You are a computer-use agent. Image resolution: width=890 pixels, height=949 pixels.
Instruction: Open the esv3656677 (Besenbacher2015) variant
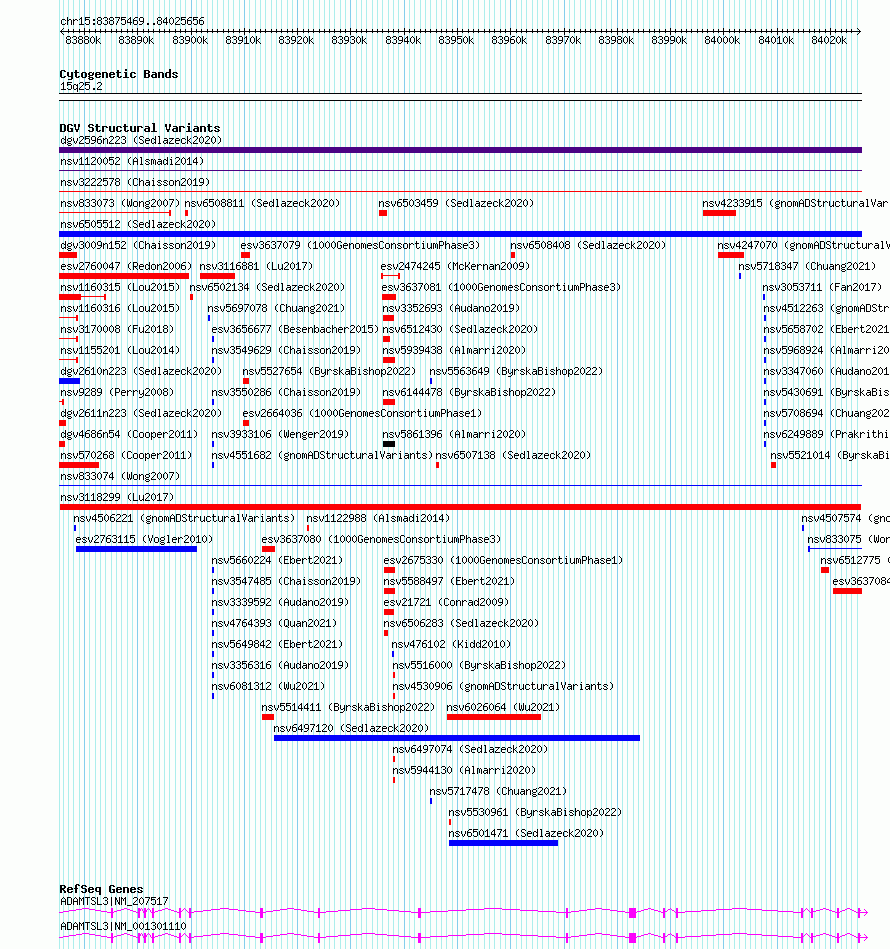point(295,329)
